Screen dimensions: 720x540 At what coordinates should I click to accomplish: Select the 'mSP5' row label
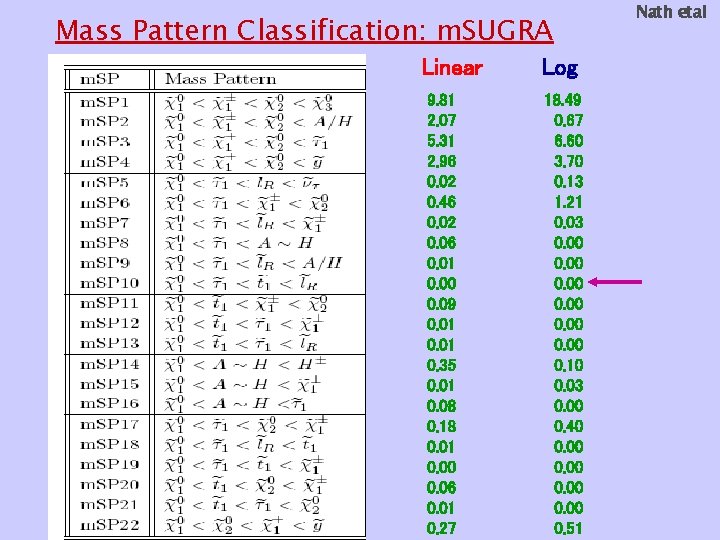[105, 182]
